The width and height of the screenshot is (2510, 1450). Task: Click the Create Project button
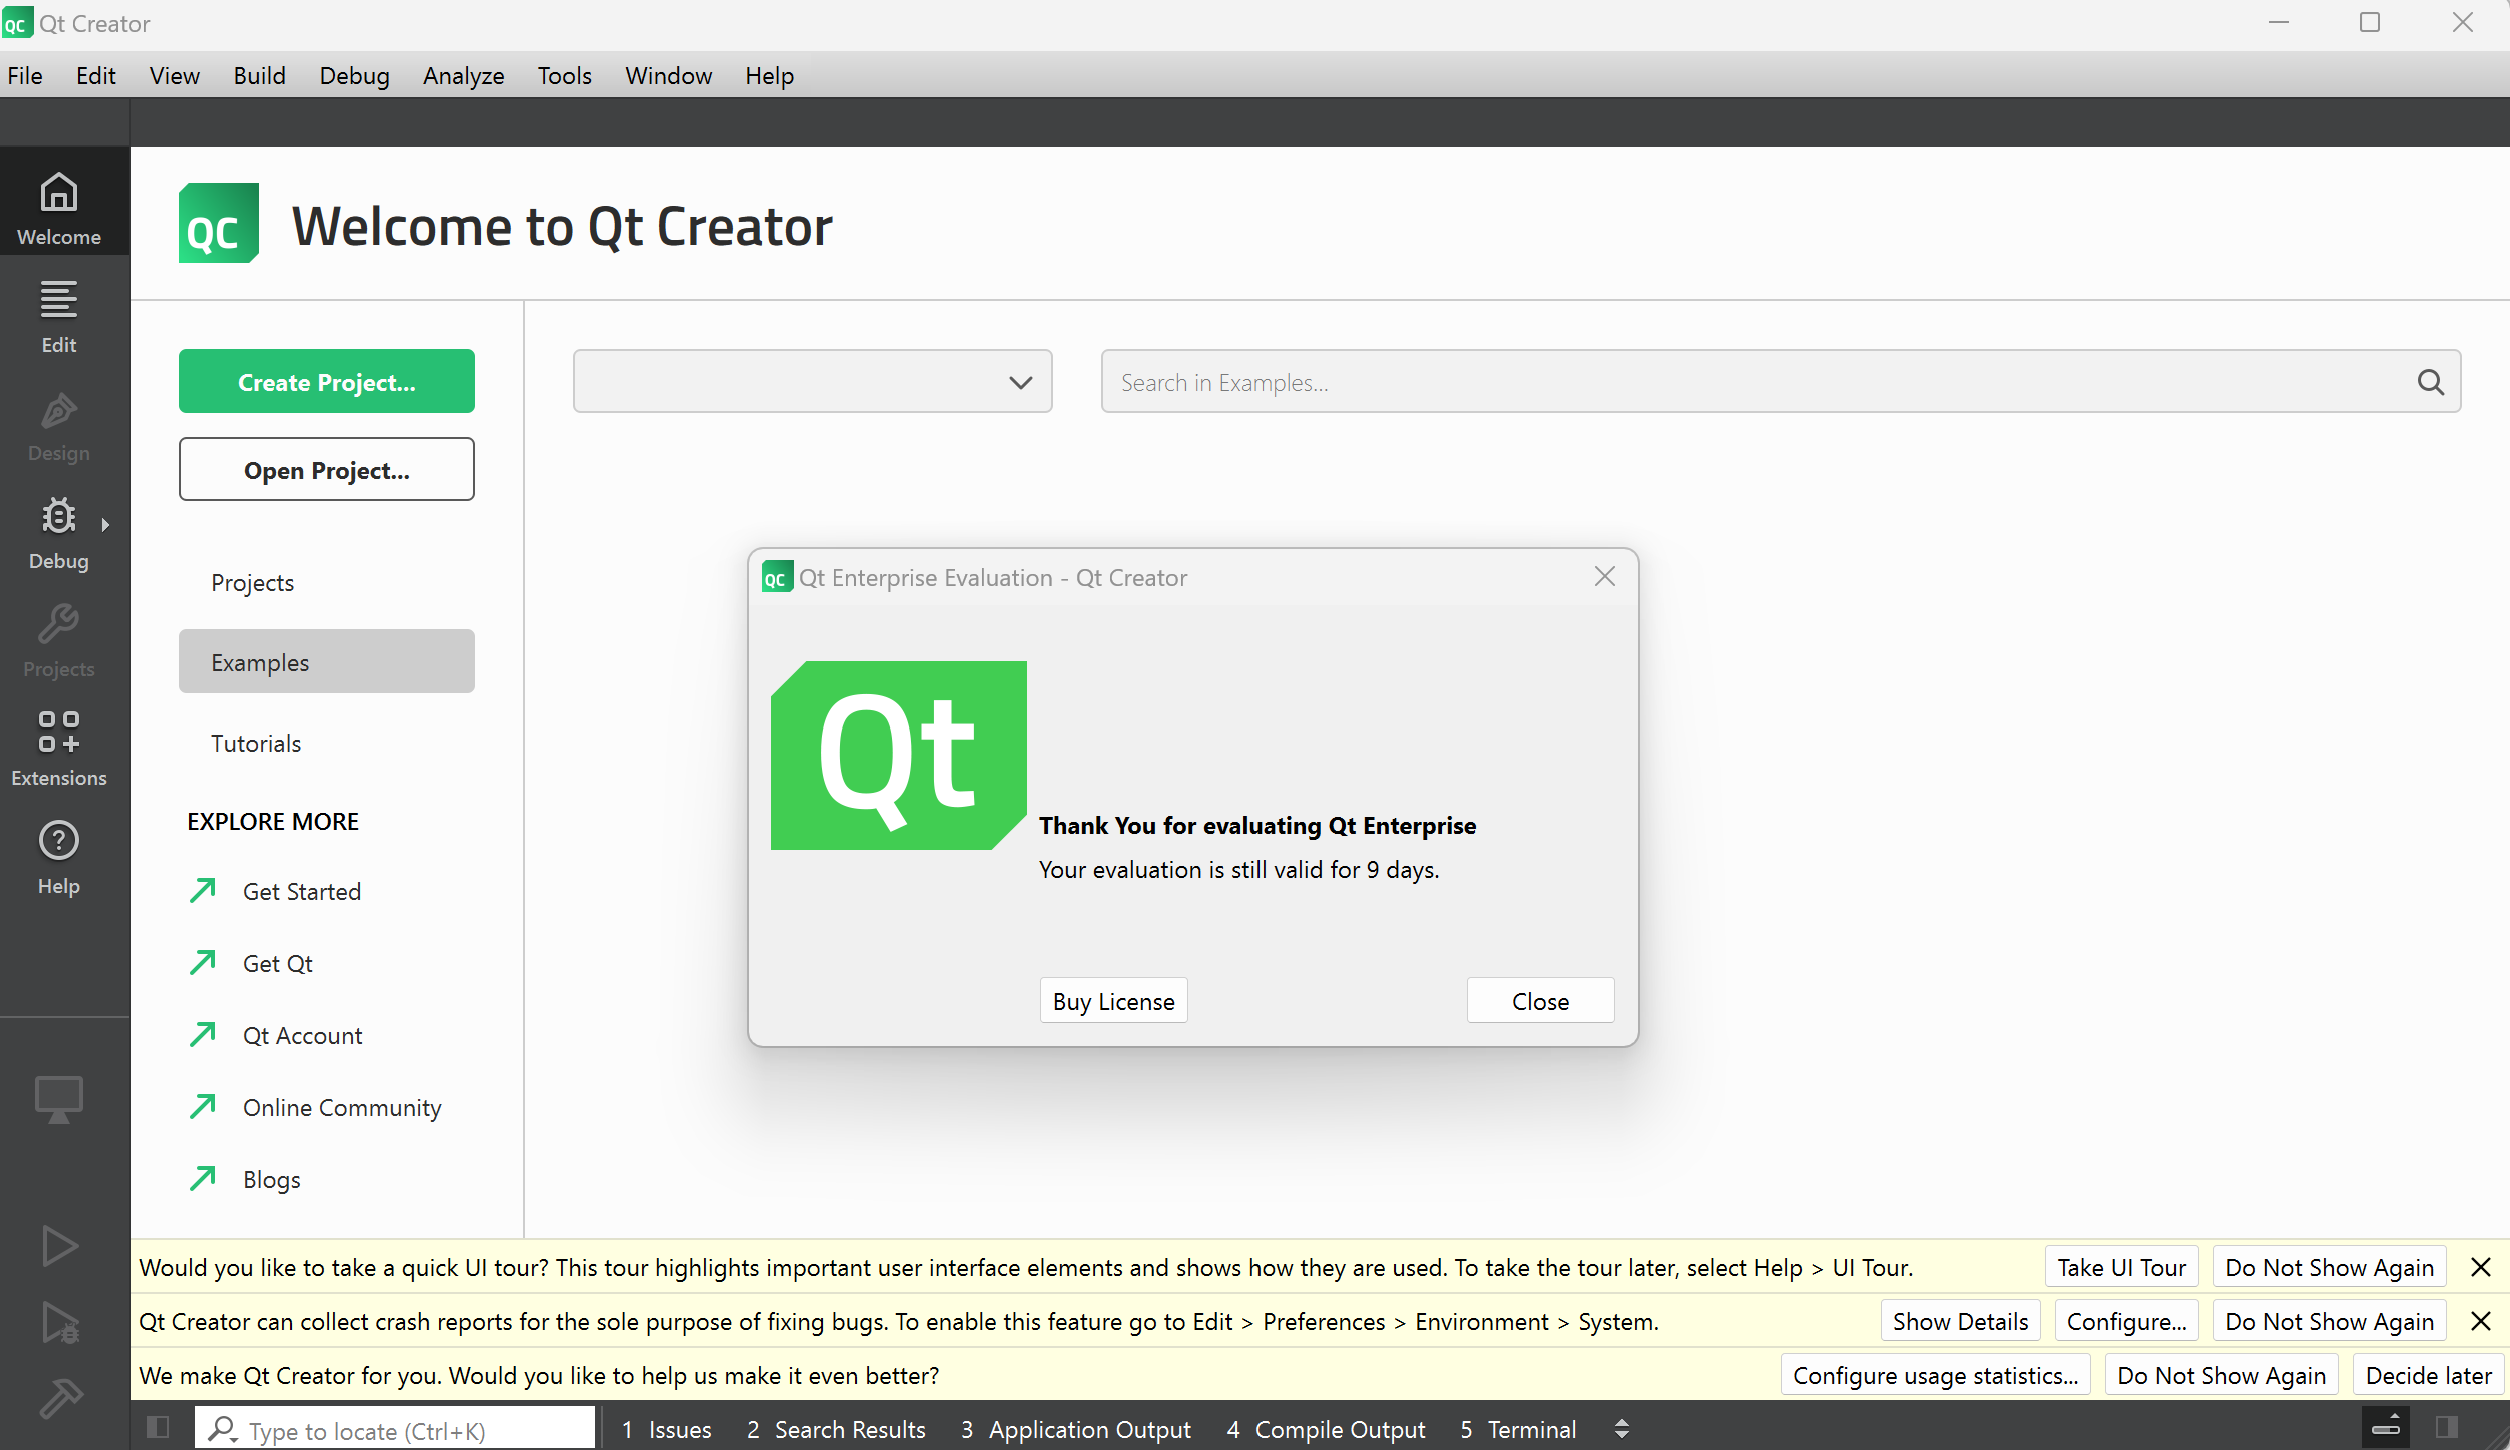tap(327, 381)
